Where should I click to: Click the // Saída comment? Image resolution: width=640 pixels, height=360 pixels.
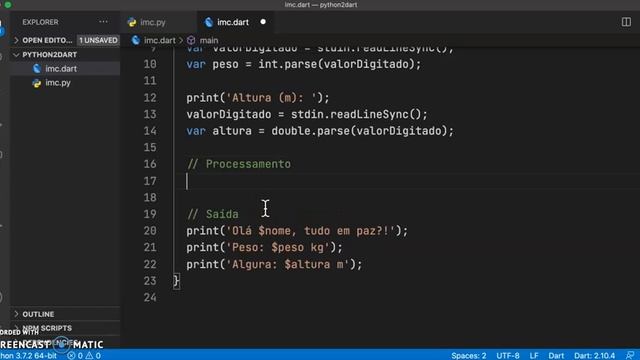coord(213,214)
